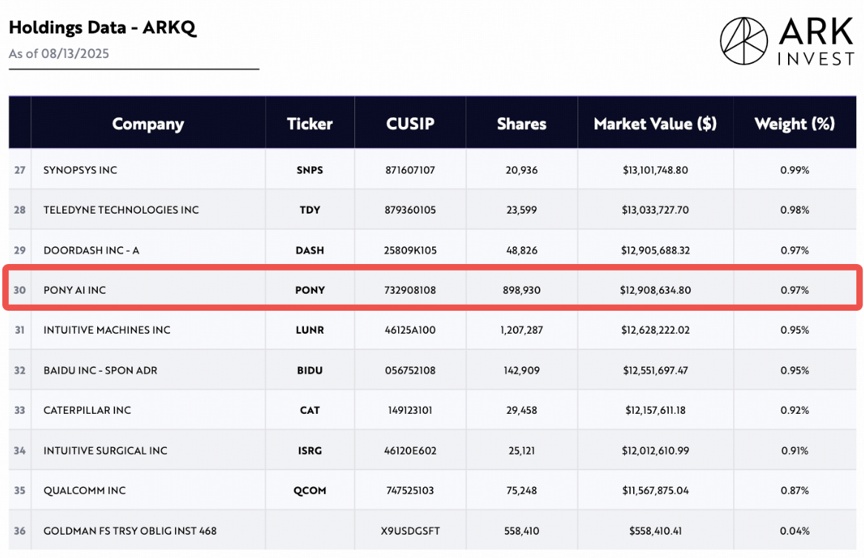
Task: Click the Company column header
Action: pos(148,124)
